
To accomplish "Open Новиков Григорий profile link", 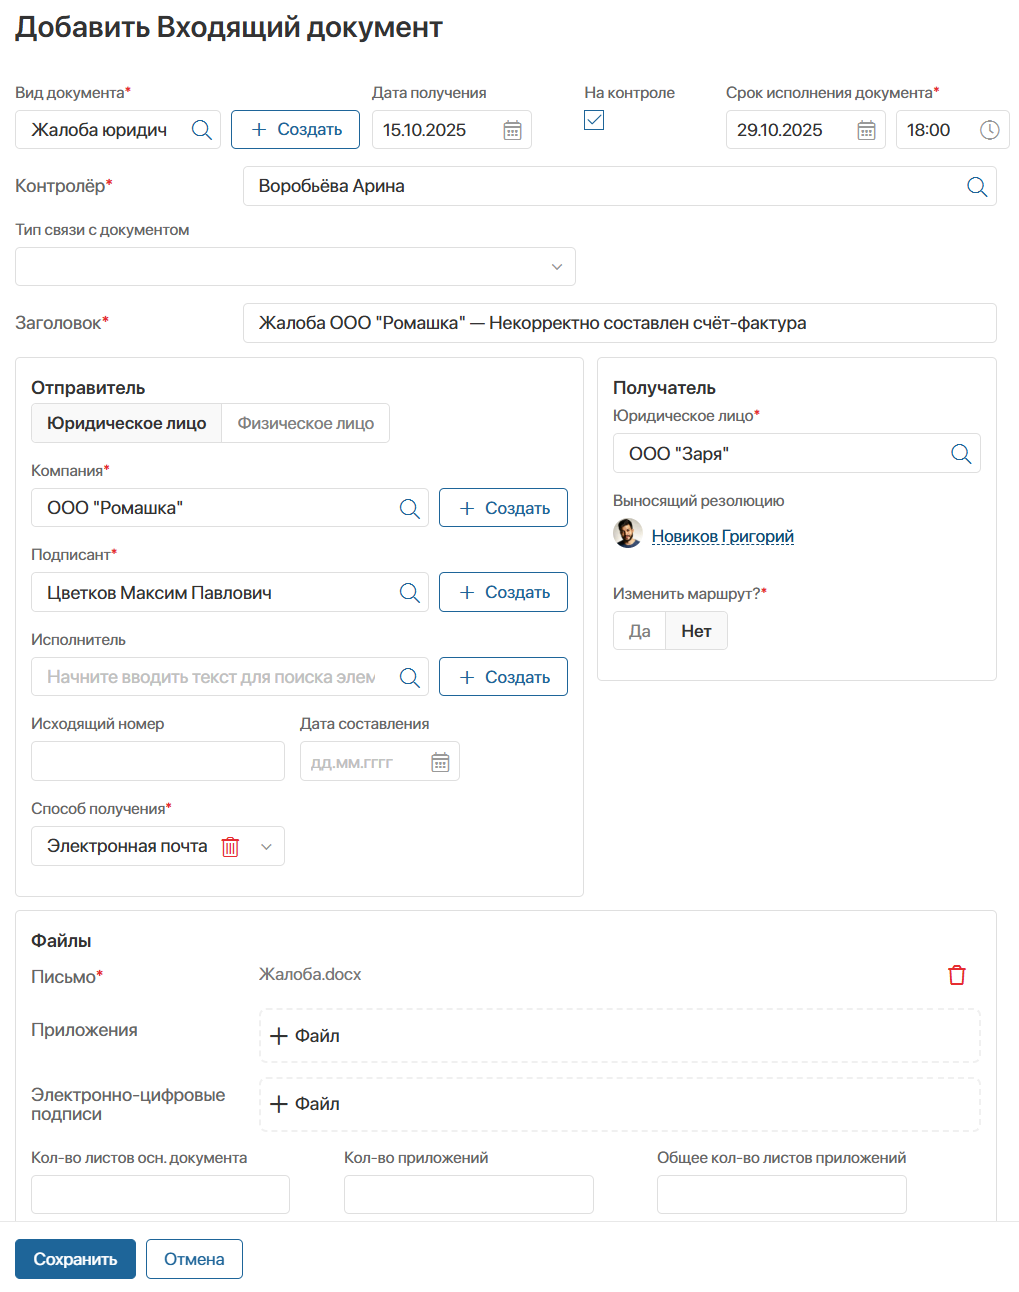I will coord(722,536).
